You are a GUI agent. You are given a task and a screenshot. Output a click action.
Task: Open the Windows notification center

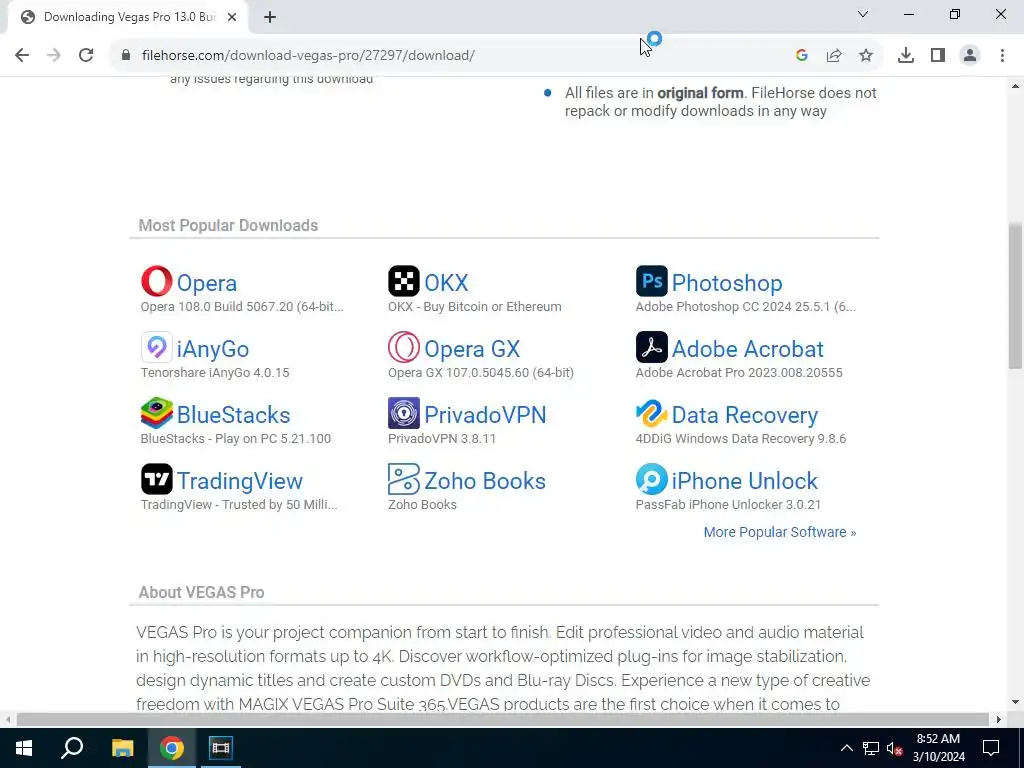(x=991, y=748)
